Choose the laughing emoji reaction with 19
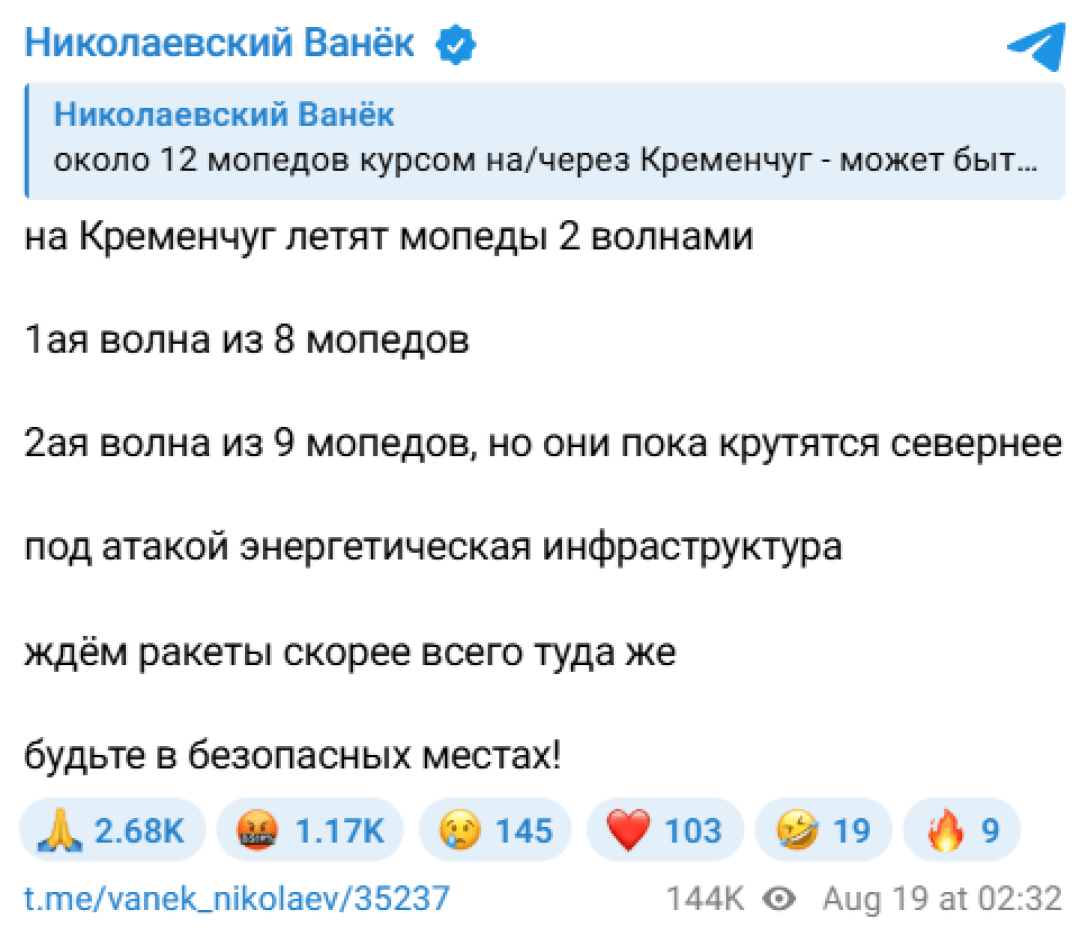Image resolution: width=1088 pixels, height=928 pixels. 826,830
